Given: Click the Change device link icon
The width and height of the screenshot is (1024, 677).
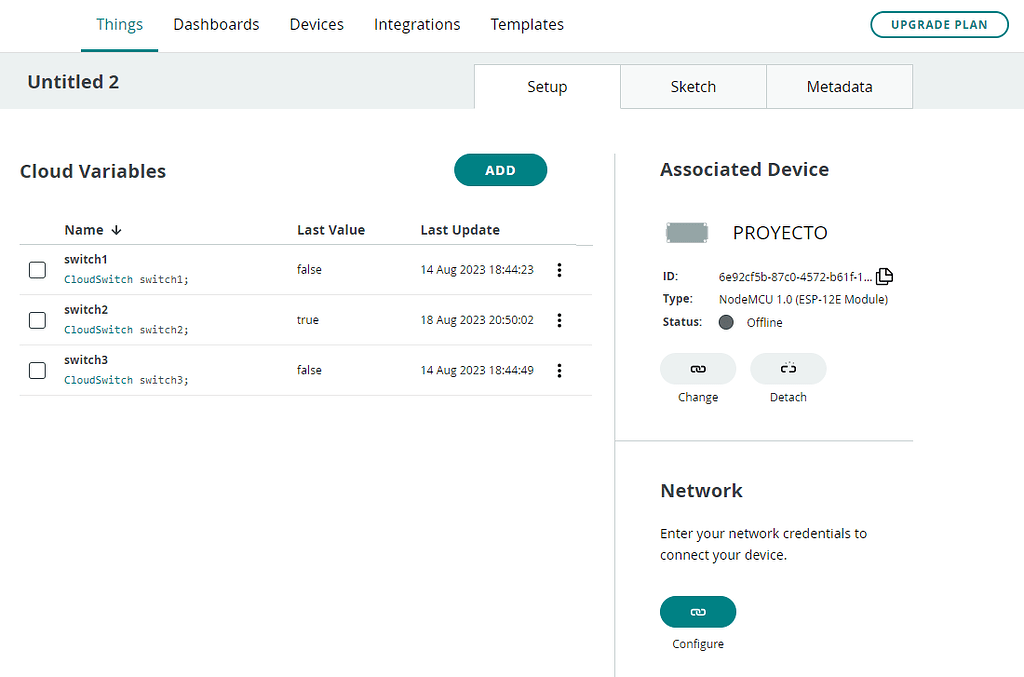Looking at the screenshot, I should pos(698,369).
